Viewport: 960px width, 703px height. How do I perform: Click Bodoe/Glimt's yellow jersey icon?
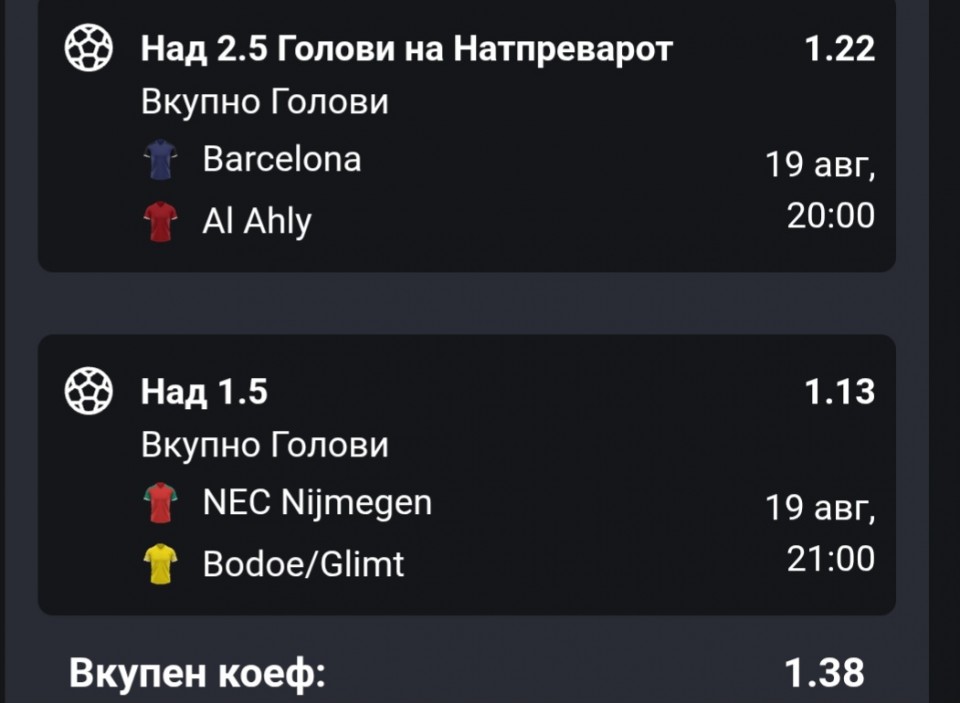point(160,564)
